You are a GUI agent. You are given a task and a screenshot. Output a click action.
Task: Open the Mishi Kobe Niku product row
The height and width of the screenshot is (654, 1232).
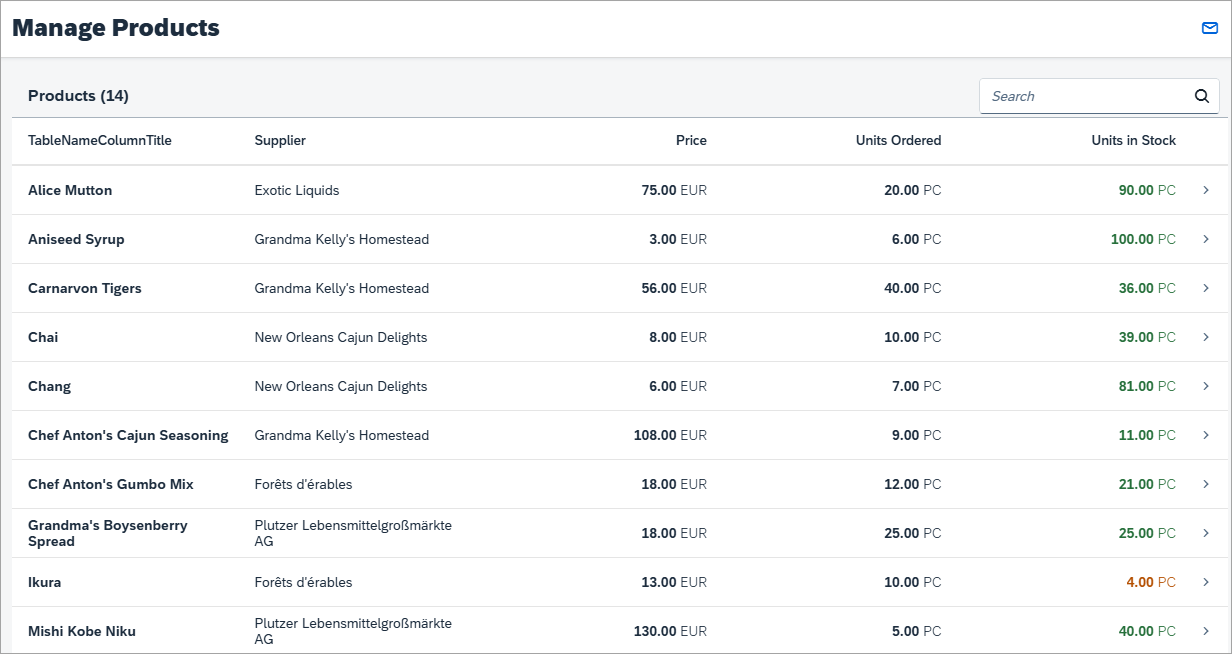pyautogui.click(x=620, y=630)
